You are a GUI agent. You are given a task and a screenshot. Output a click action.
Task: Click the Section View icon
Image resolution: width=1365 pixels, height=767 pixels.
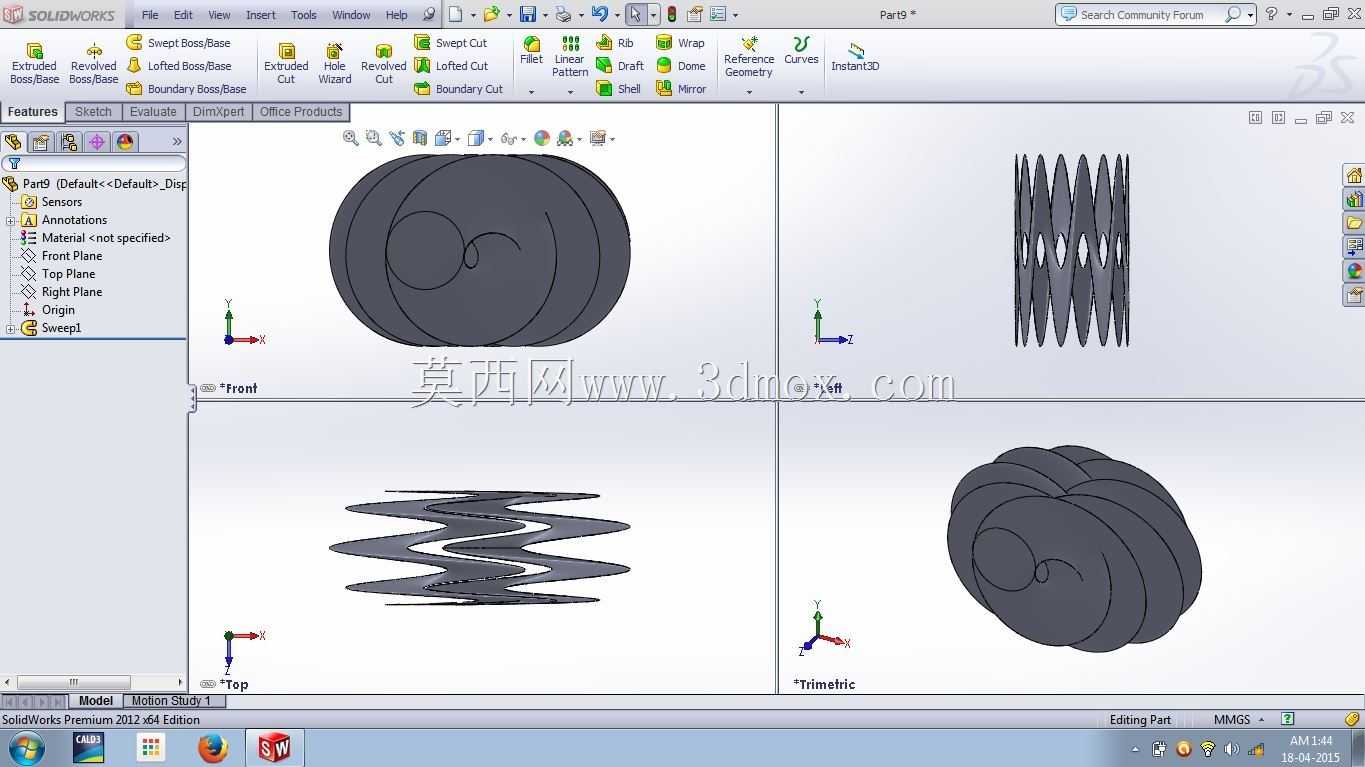(420, 138)
